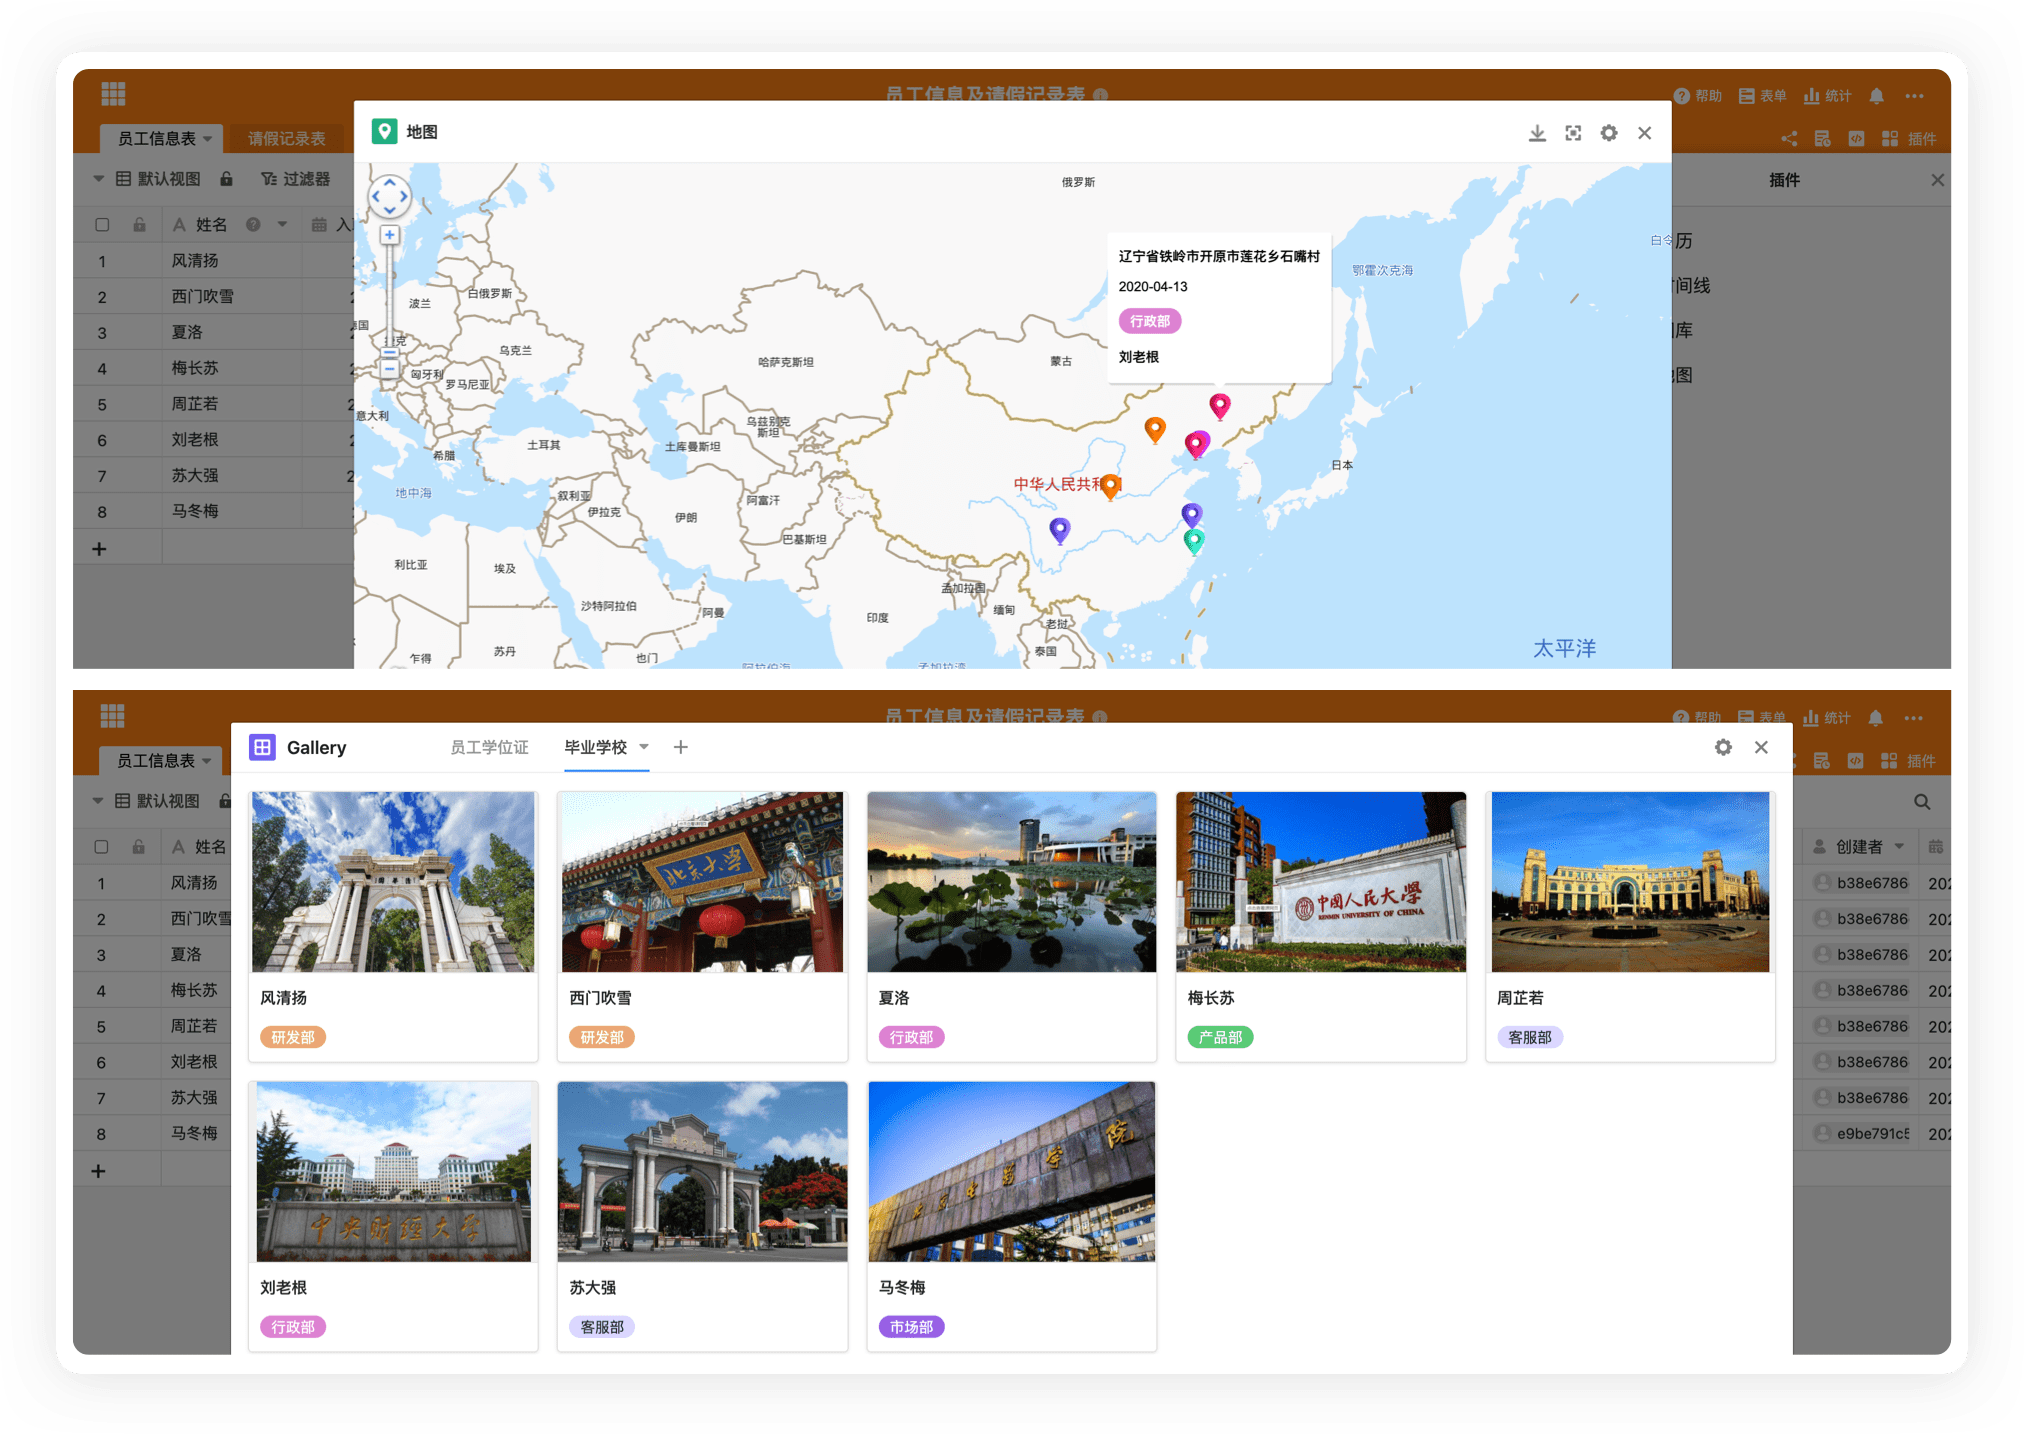
Task: Click the map zoom-in plus button
Action: (x=390, y=235)
